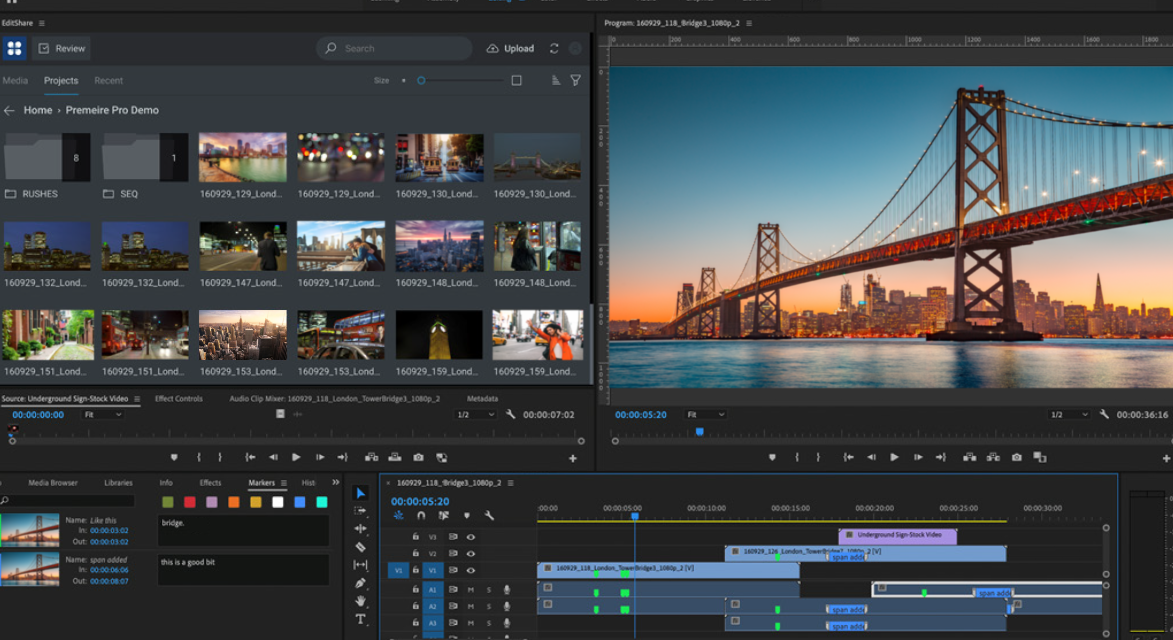This screenshot has height=640, width=1173.
Task: Click Export Frame camera in Source monitor
Action: click(x=418, y=457)
